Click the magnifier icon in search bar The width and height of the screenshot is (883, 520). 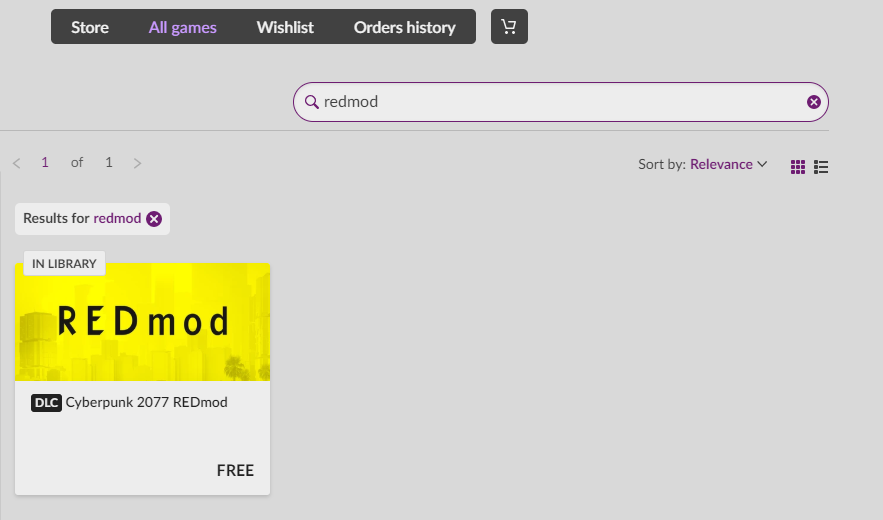(311, 102)
